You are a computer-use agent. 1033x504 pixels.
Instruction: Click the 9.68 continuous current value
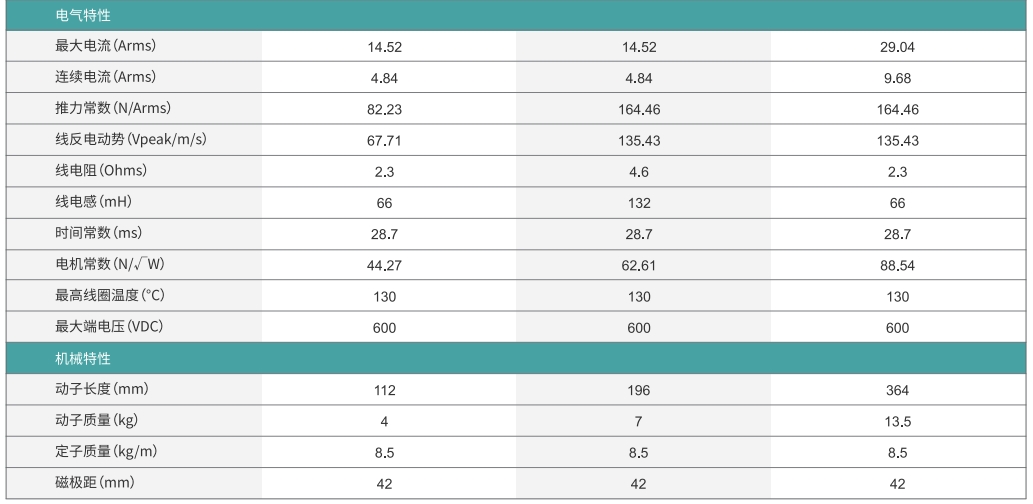(897, 78)
